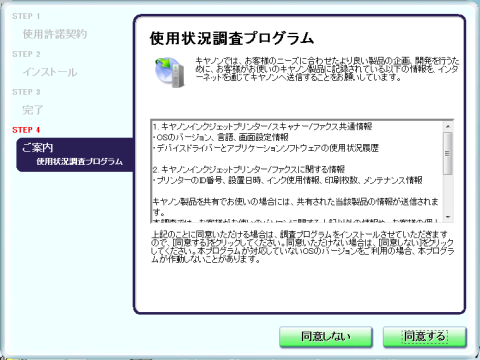
Task: Select the インストール step label
Action: (50, 72)
